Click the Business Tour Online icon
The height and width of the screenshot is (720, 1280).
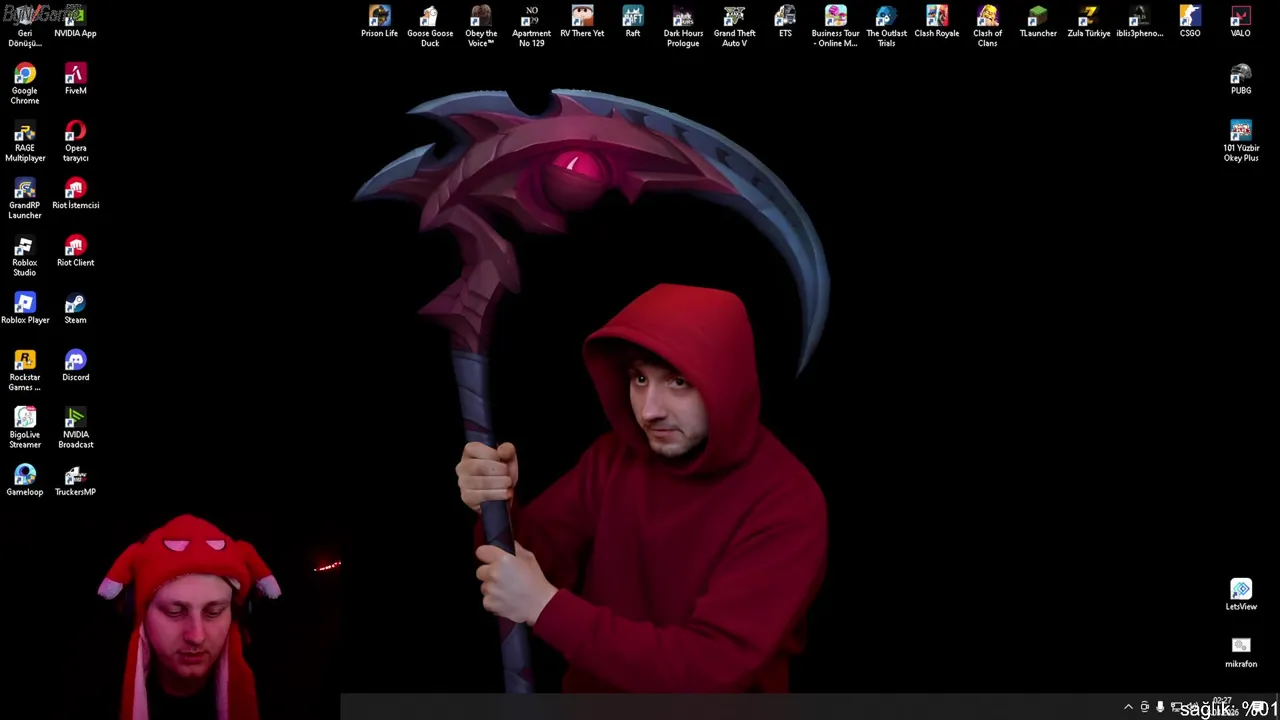click(x=835, y=27)
